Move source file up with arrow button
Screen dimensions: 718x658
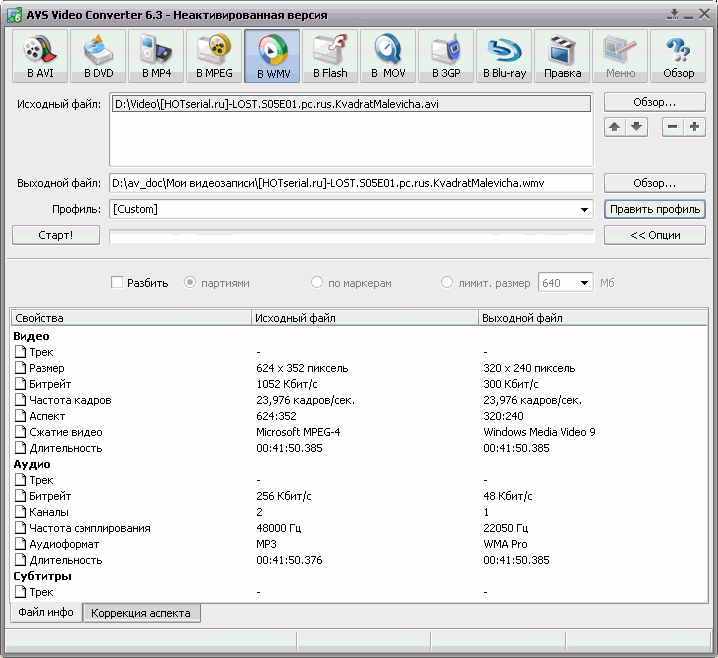(x=615, y=127)
